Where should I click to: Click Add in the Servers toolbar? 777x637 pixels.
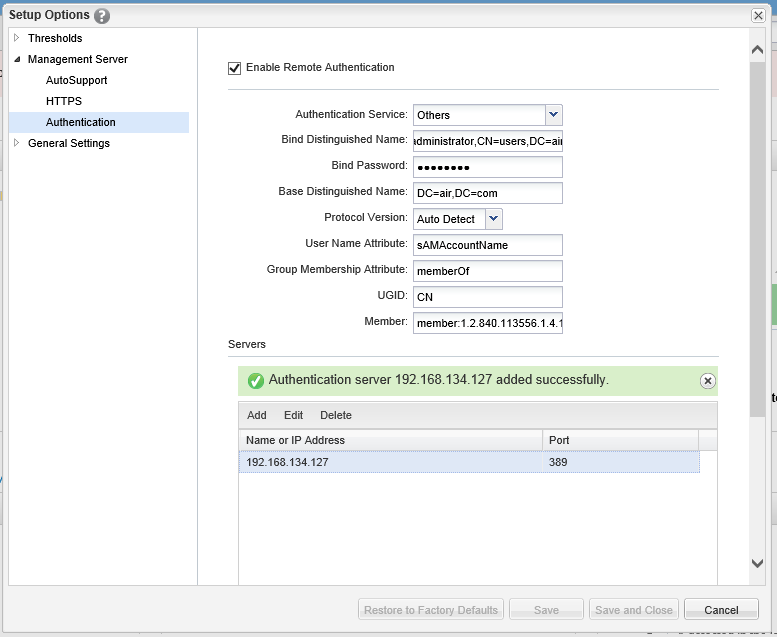pos(256,415)
